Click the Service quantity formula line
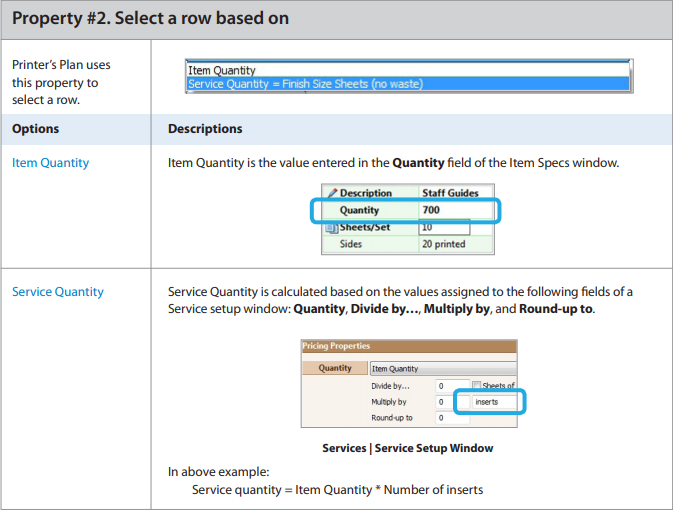 [337, 490]
